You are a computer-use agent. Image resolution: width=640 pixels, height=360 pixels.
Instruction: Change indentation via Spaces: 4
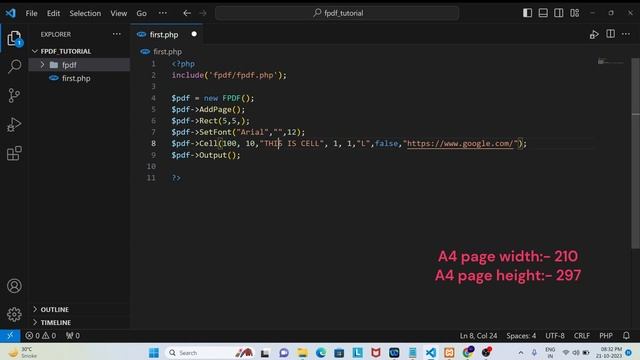521,336
